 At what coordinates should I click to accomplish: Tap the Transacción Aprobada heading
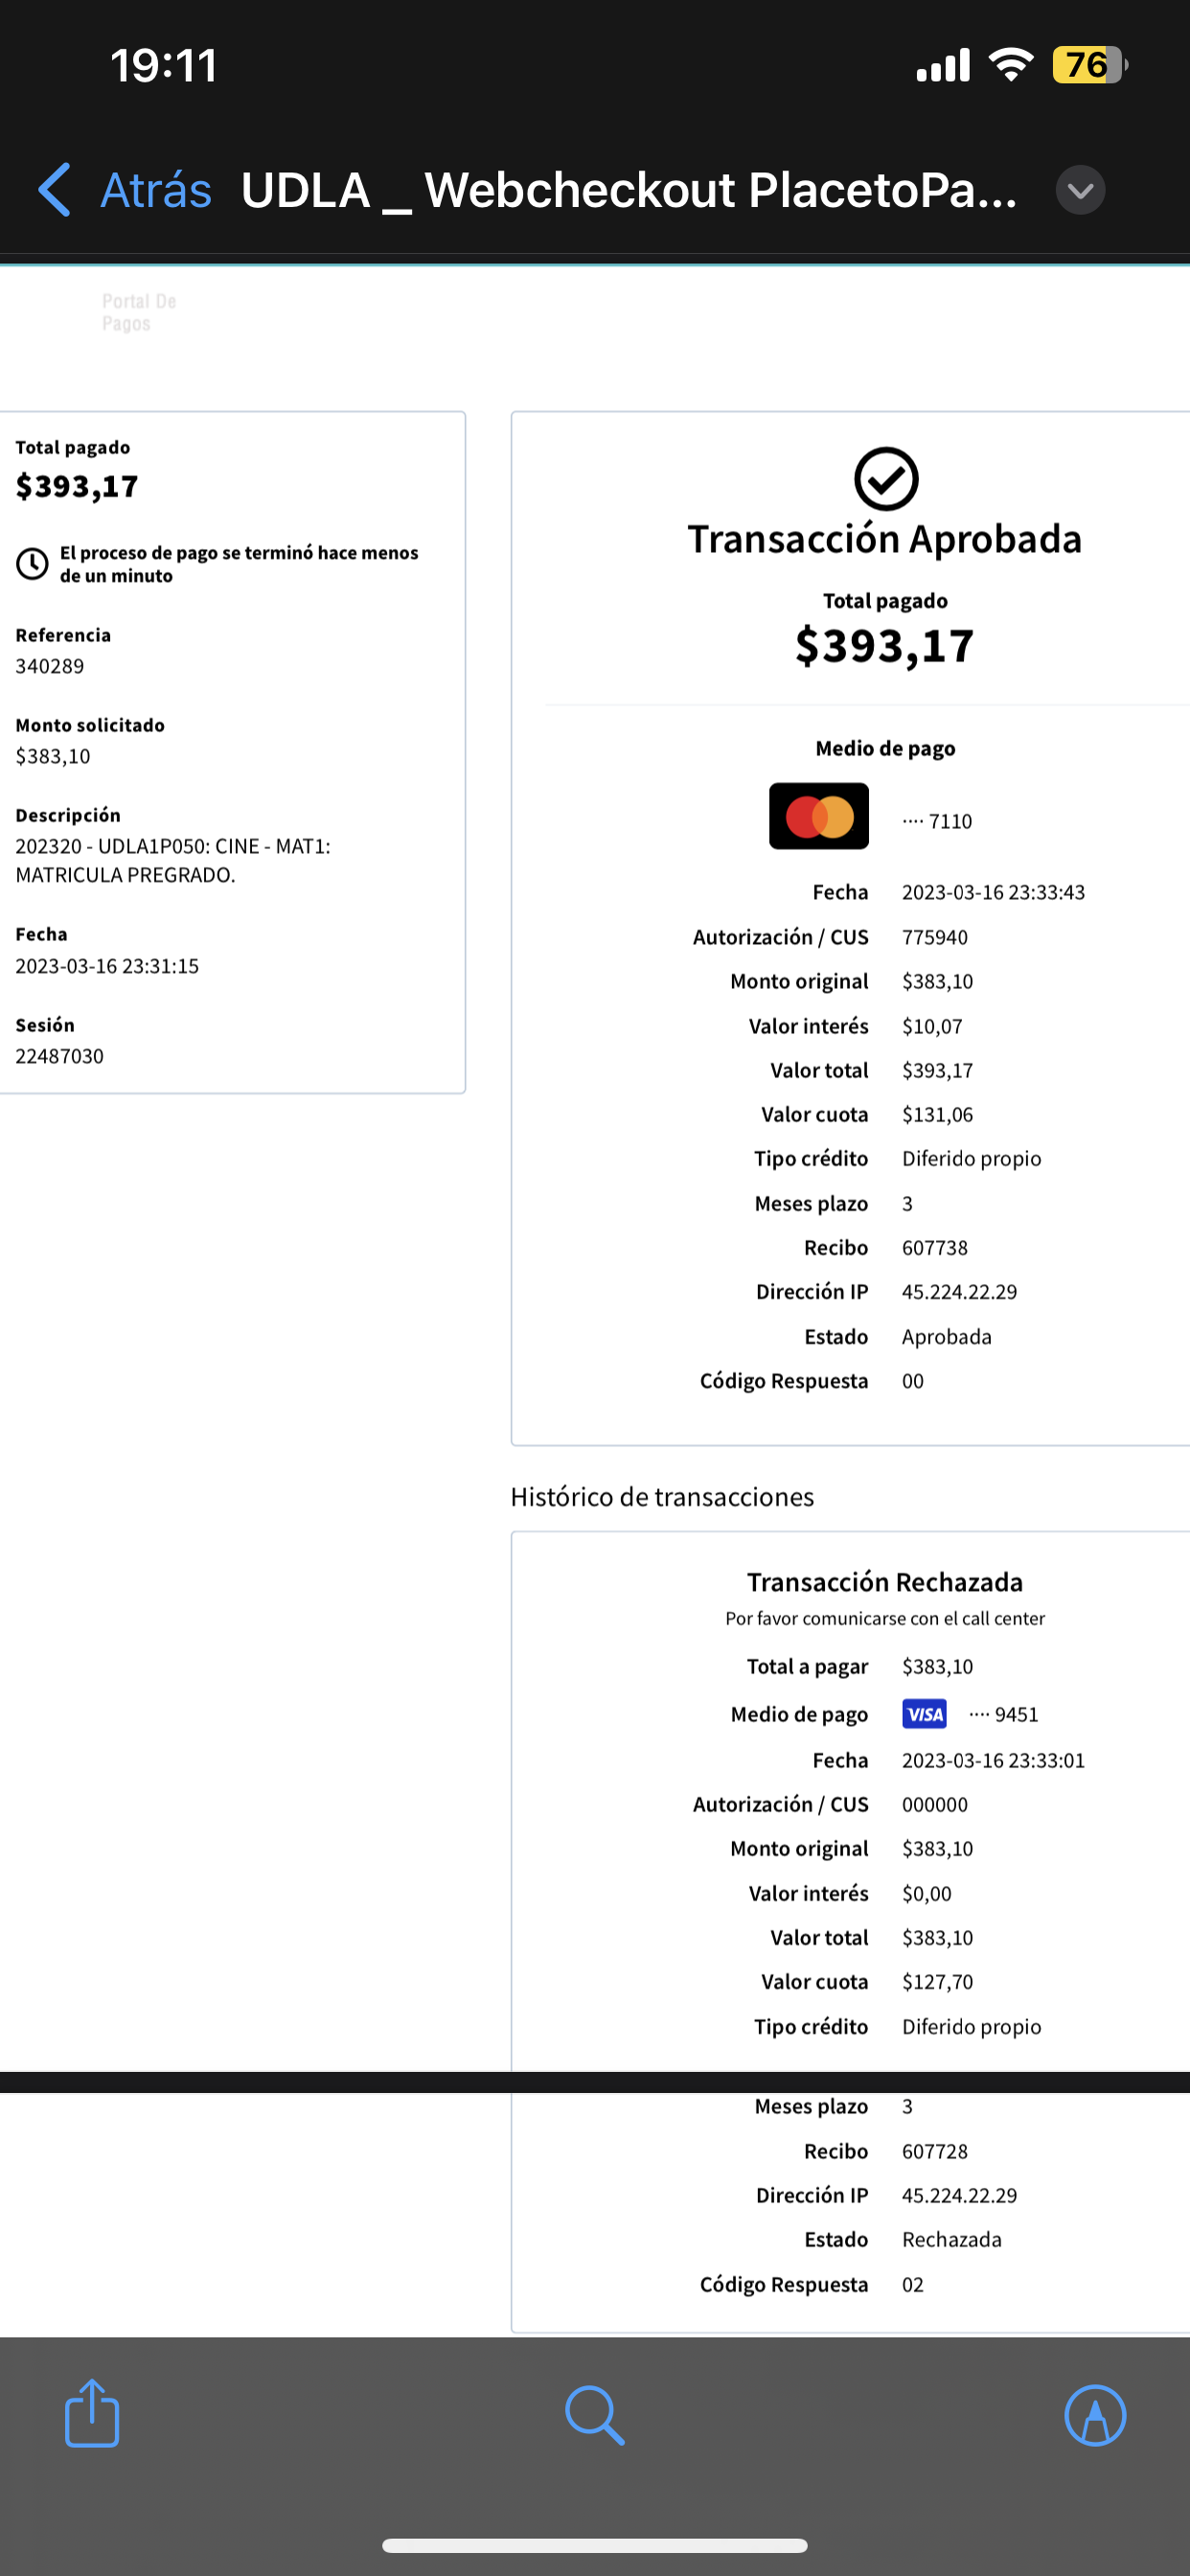pyautogui.click(x=884, y=539)
